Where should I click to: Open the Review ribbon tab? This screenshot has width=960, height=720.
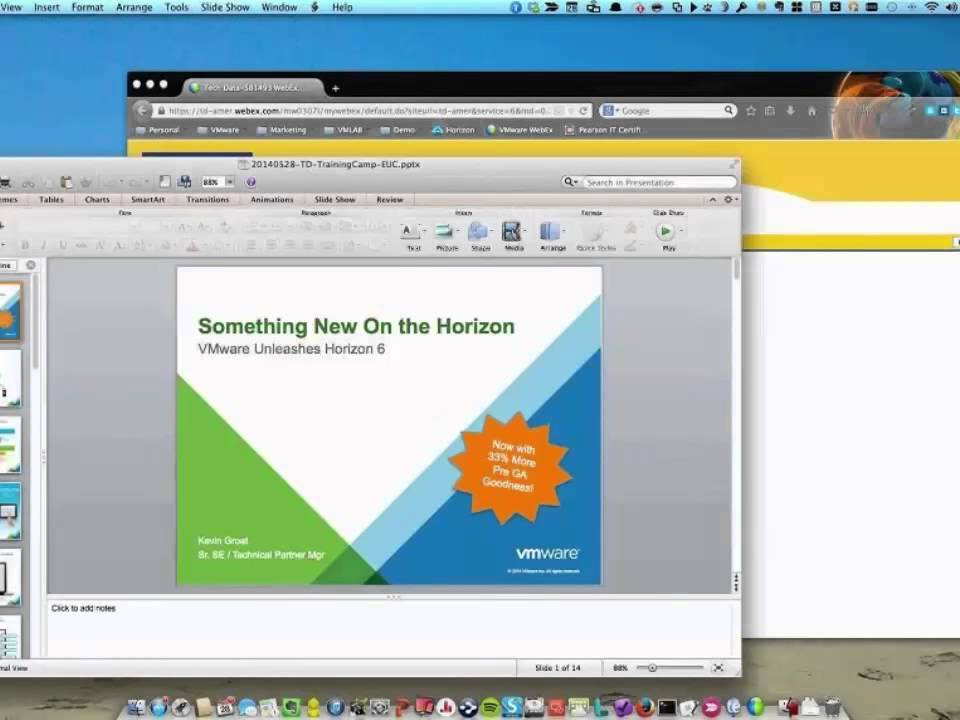coord(389,200)
